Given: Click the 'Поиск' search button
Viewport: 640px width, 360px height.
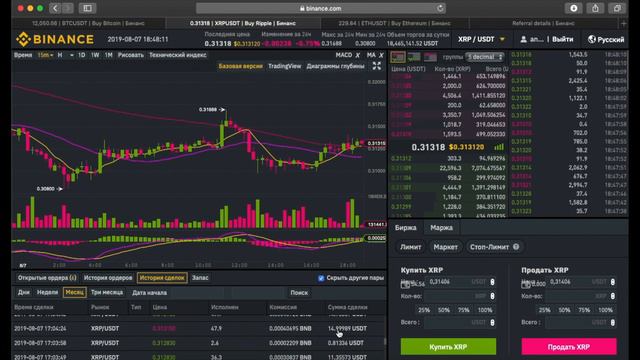Looking at the screenshot, I should point(299,293).
